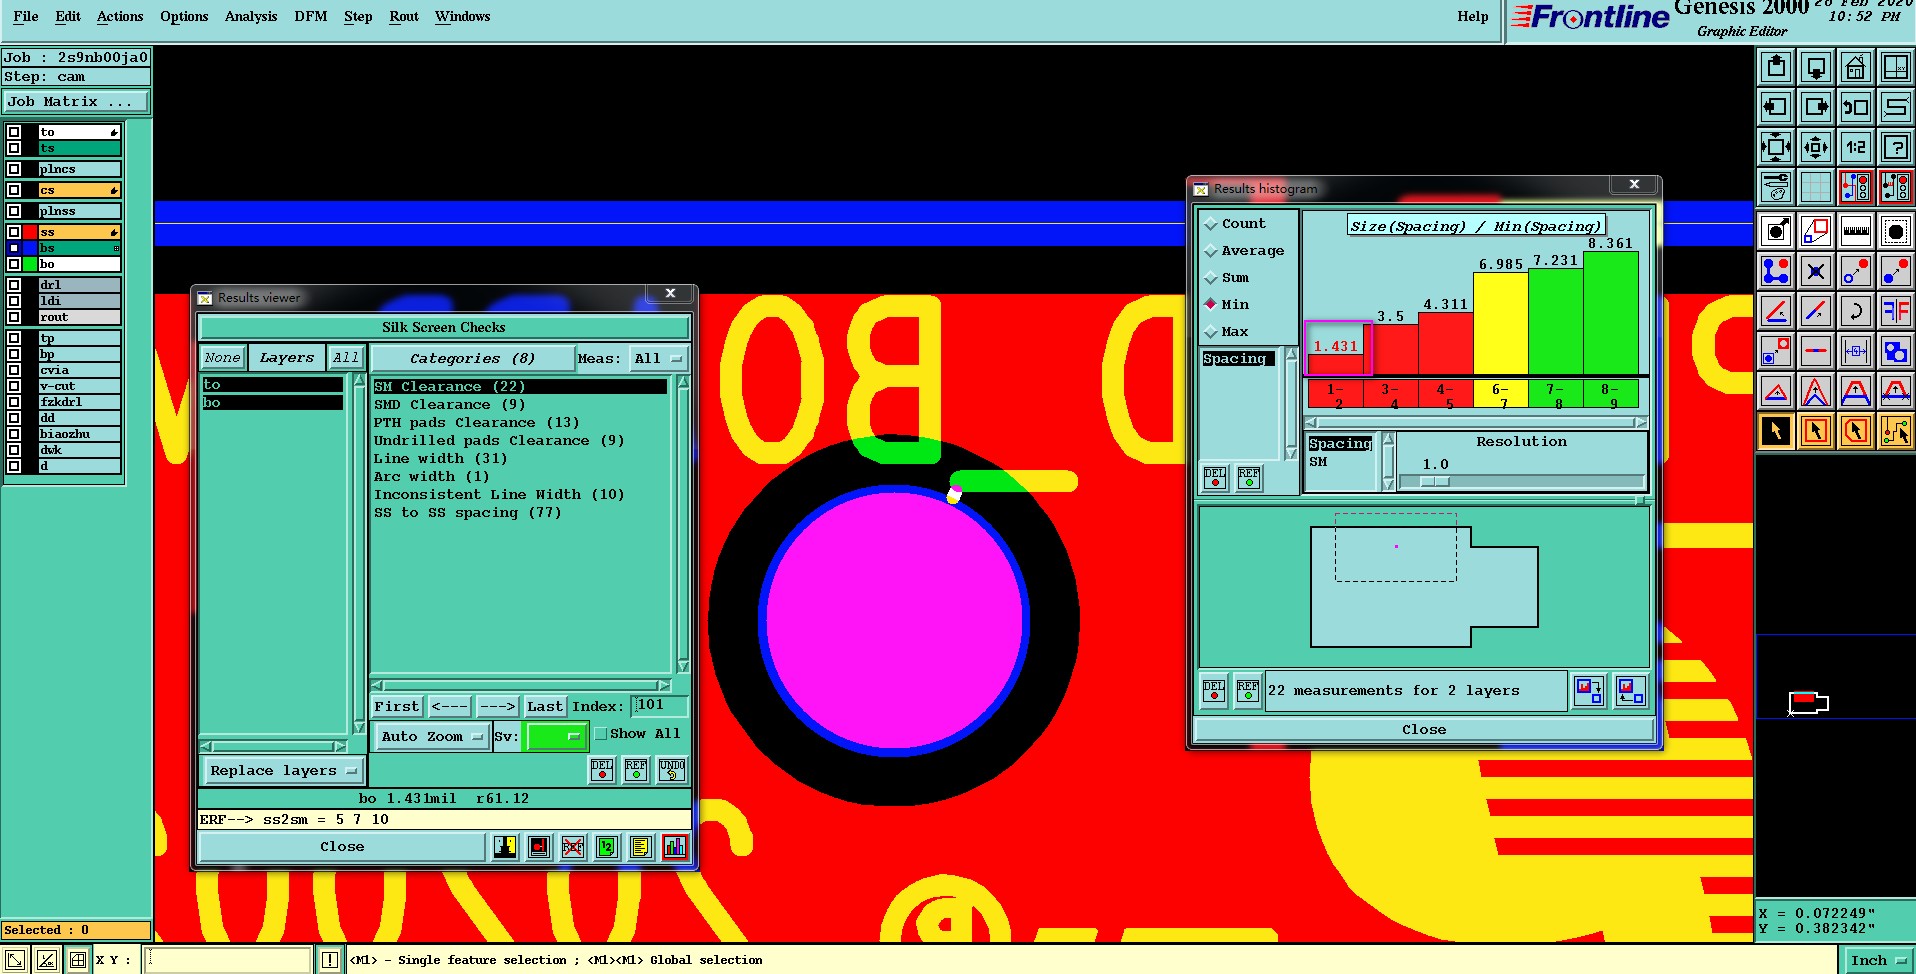Screen dimensions: 1916x974
Task: Select the net selection arrow tool
Action: [1895, 431]
